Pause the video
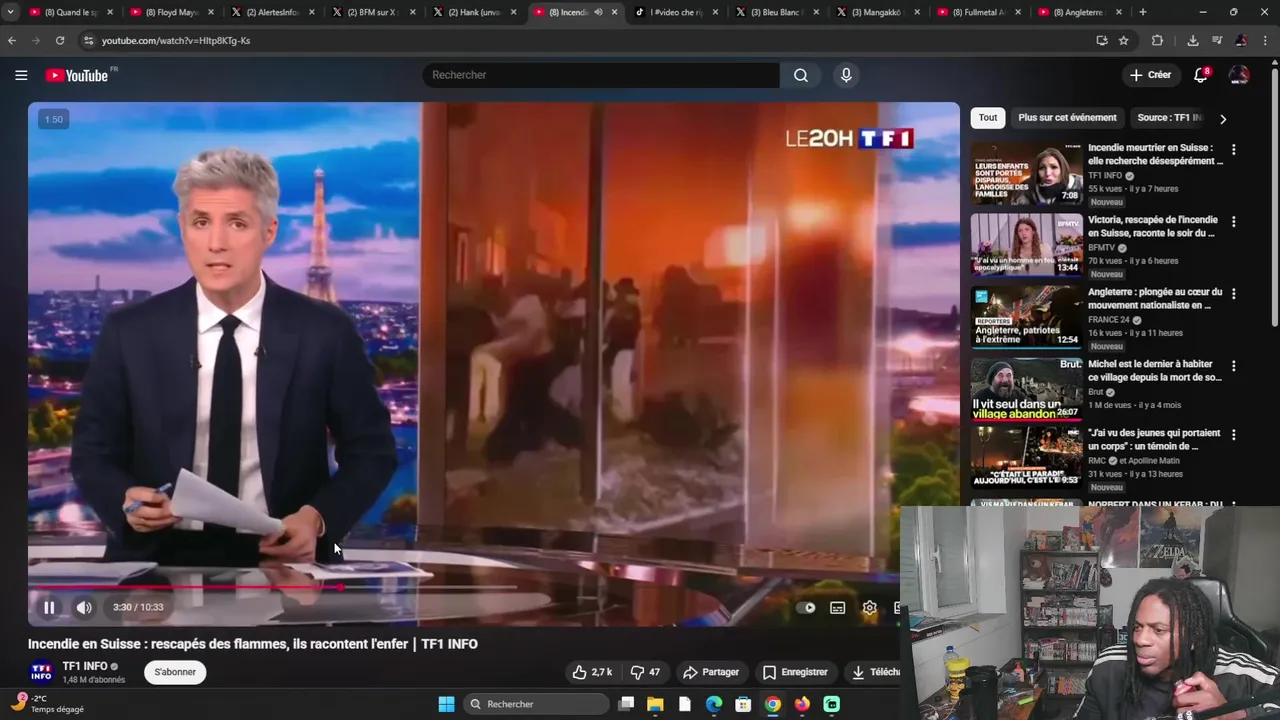Image resolution: width=1280 pixels, height=720 pixels. click(x=49, y=607)
